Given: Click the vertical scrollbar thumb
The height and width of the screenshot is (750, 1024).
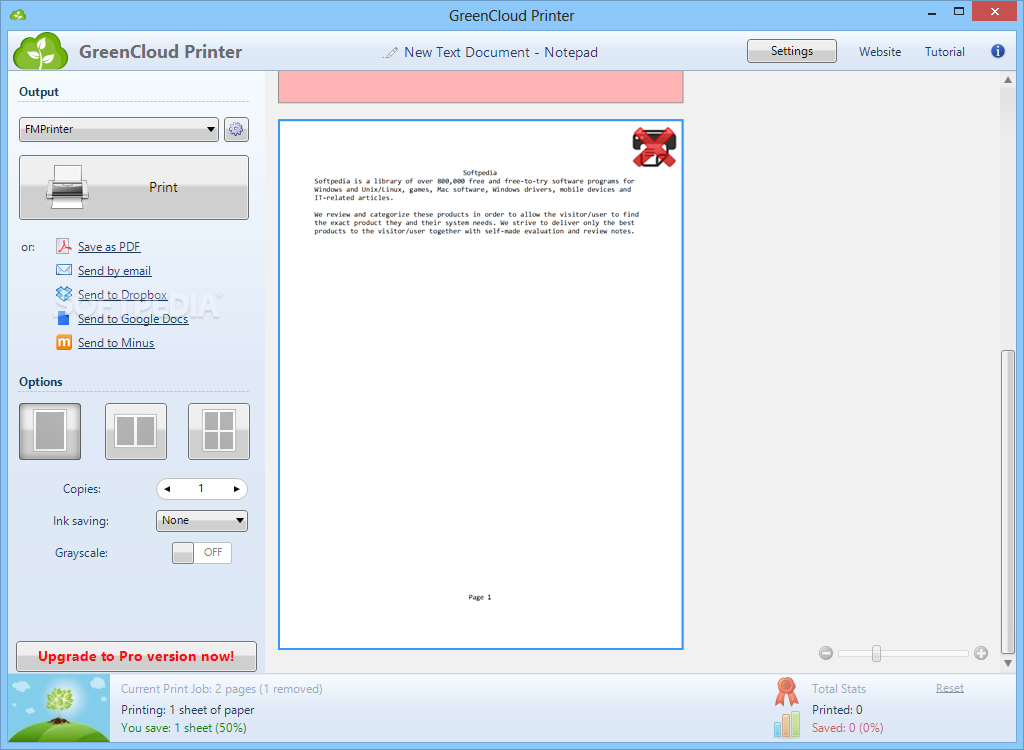Looking at the screenshot, I should (x=1008, y=502).
